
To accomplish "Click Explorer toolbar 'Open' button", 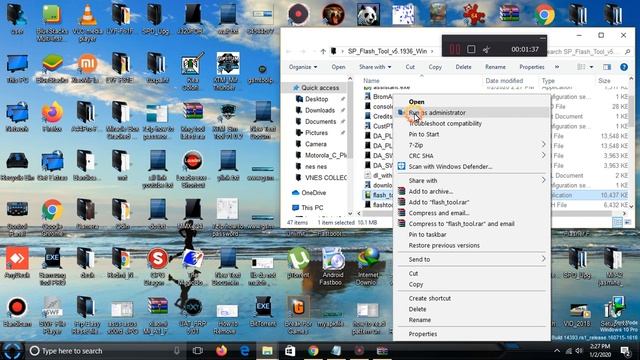I will point(338,67).
